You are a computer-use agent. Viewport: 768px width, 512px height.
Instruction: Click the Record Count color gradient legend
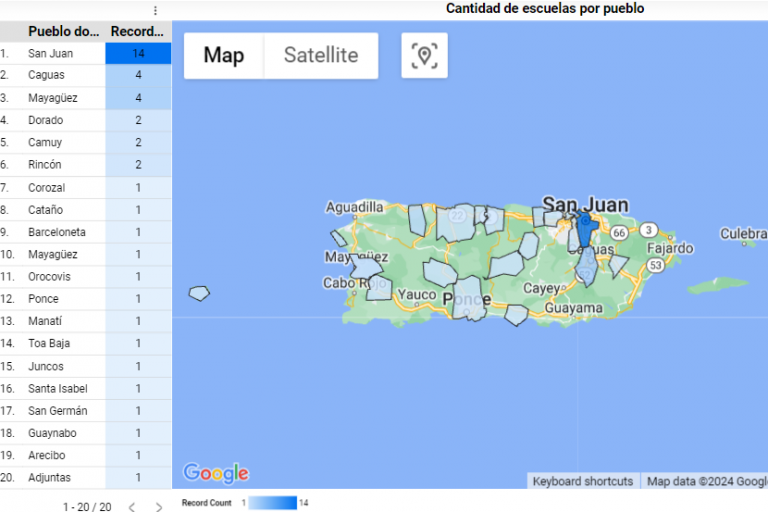272,503
